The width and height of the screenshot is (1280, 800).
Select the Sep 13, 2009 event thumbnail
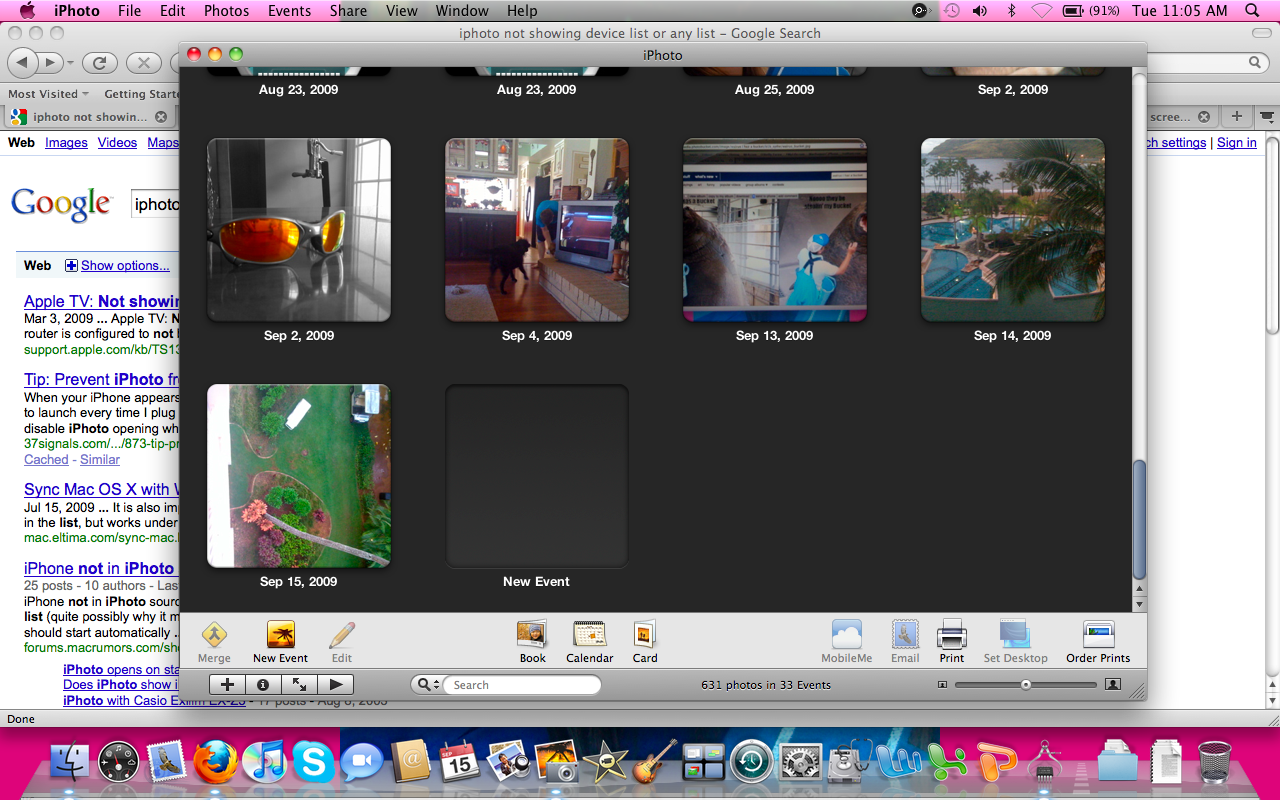(x=775, y=230)
